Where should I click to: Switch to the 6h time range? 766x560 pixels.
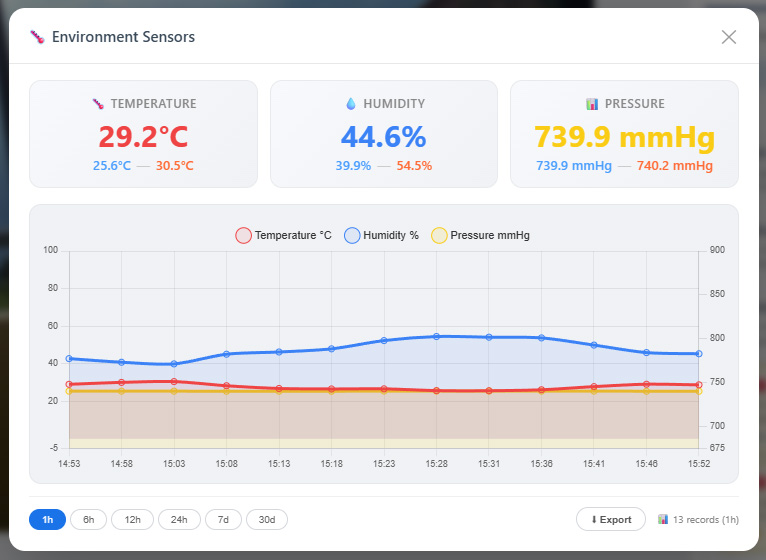click(88, 519)
